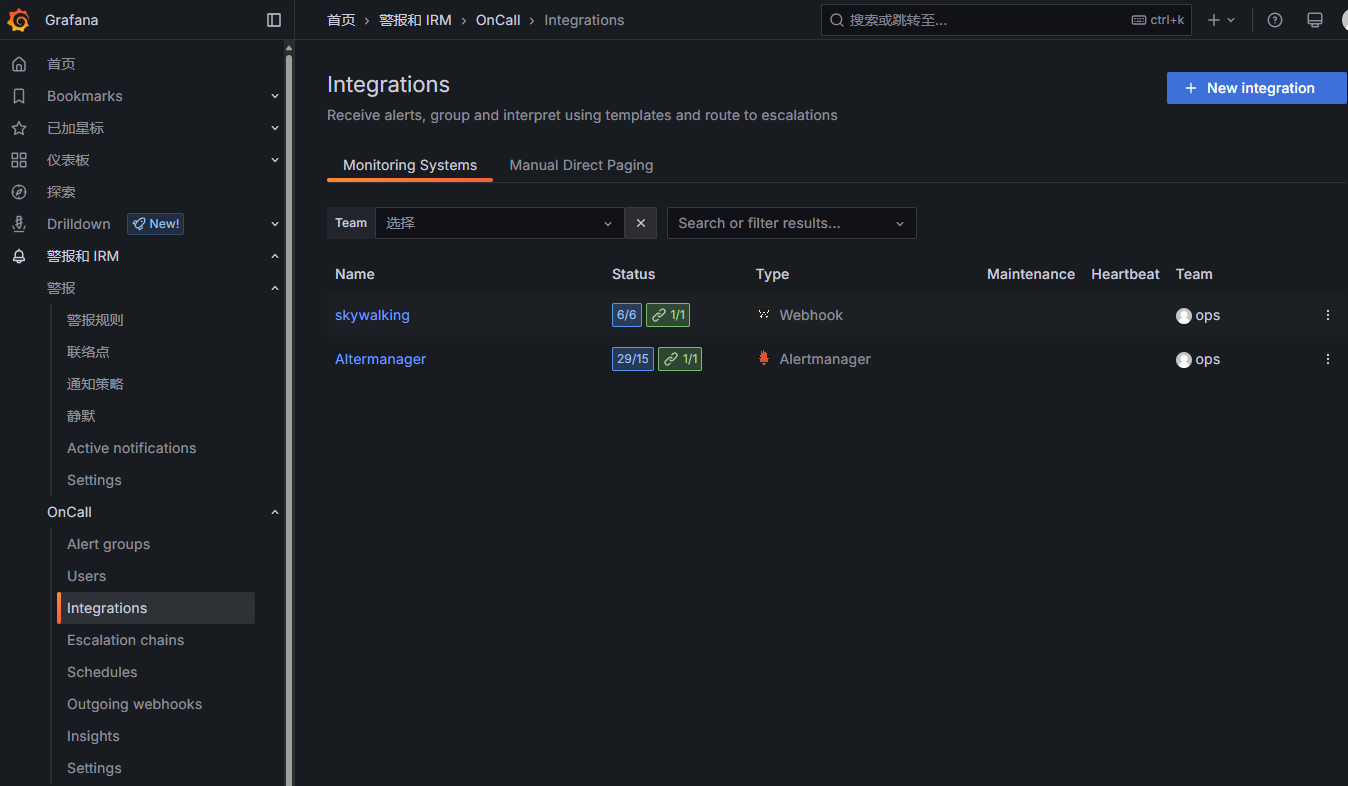Click the Webhook type icon in skywalking row
This screenshot has height=786, width=1348.
tap(764, 315)
